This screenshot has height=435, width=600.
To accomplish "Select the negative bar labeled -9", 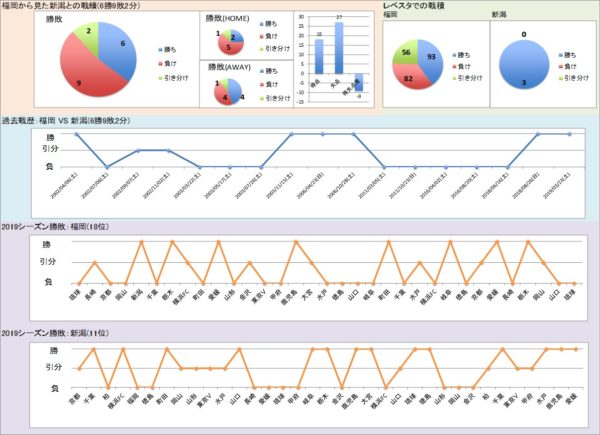I will tap(359, 82).
